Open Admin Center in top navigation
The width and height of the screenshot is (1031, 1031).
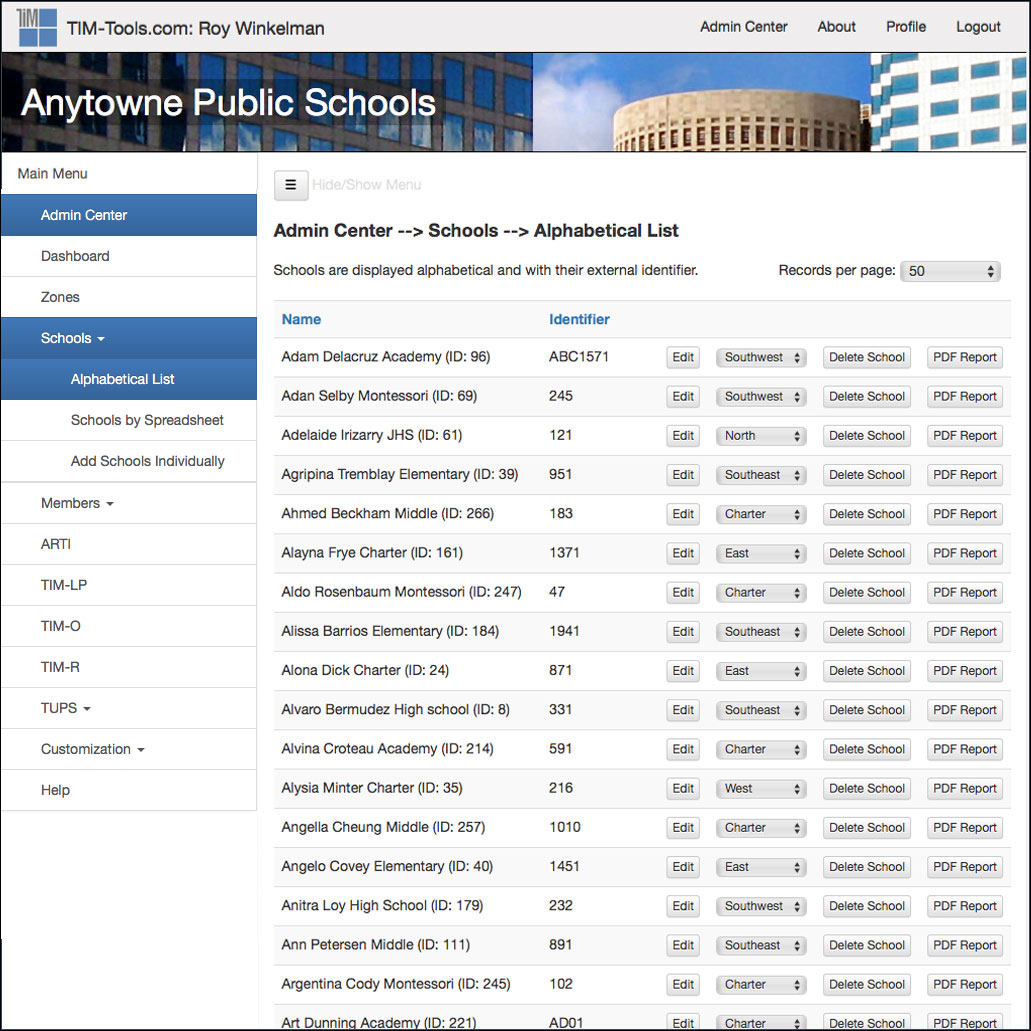(x=744, y=27)
